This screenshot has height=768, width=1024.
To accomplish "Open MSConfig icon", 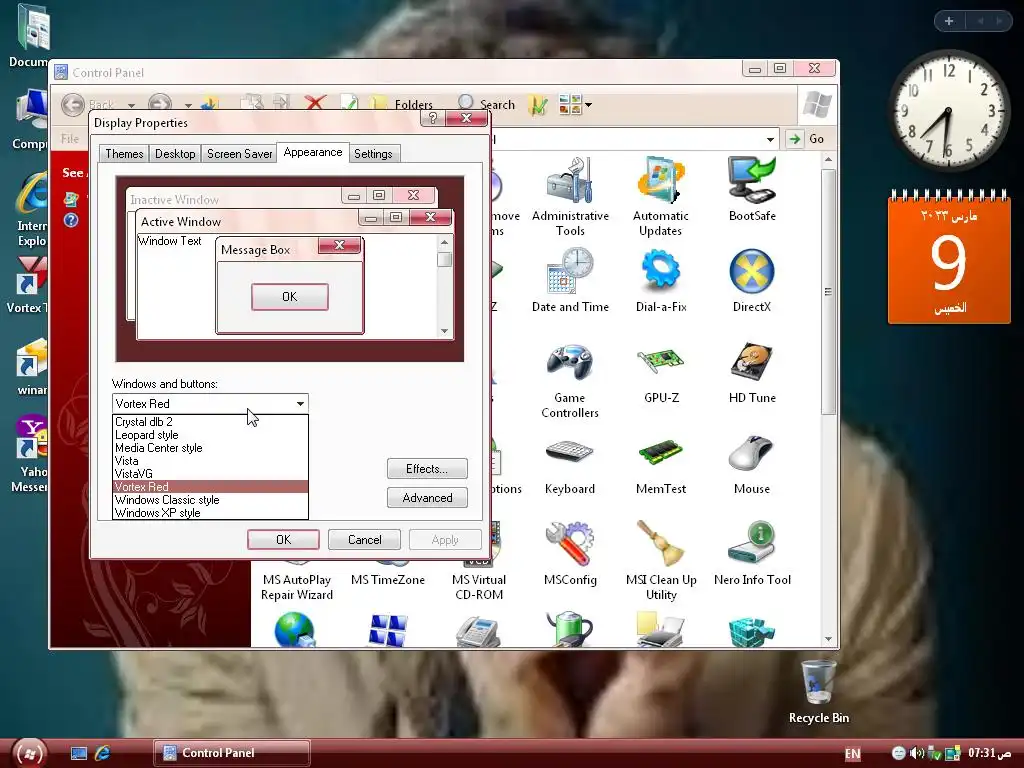I will click(x=569, y=554).
